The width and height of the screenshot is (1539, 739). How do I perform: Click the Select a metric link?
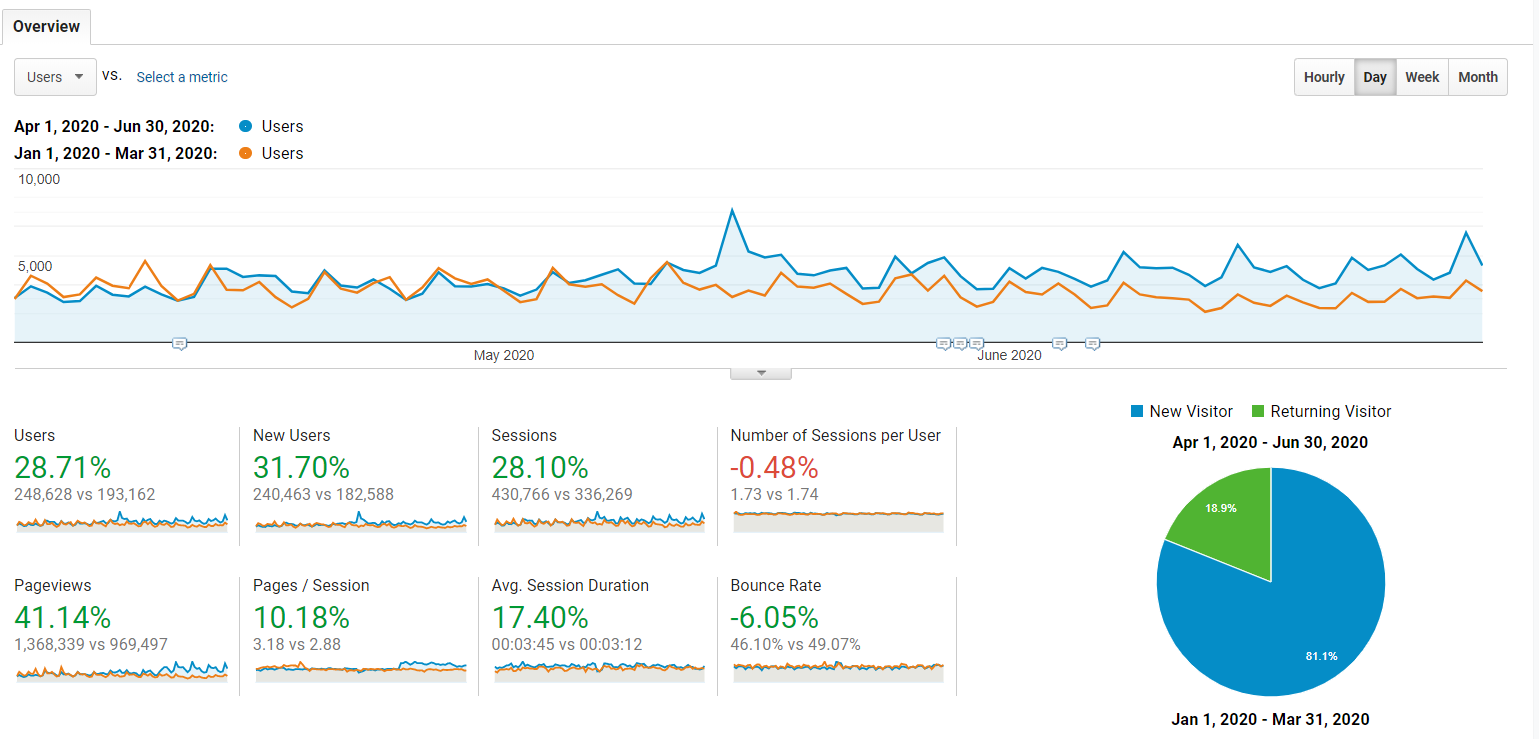pos(182,77)
